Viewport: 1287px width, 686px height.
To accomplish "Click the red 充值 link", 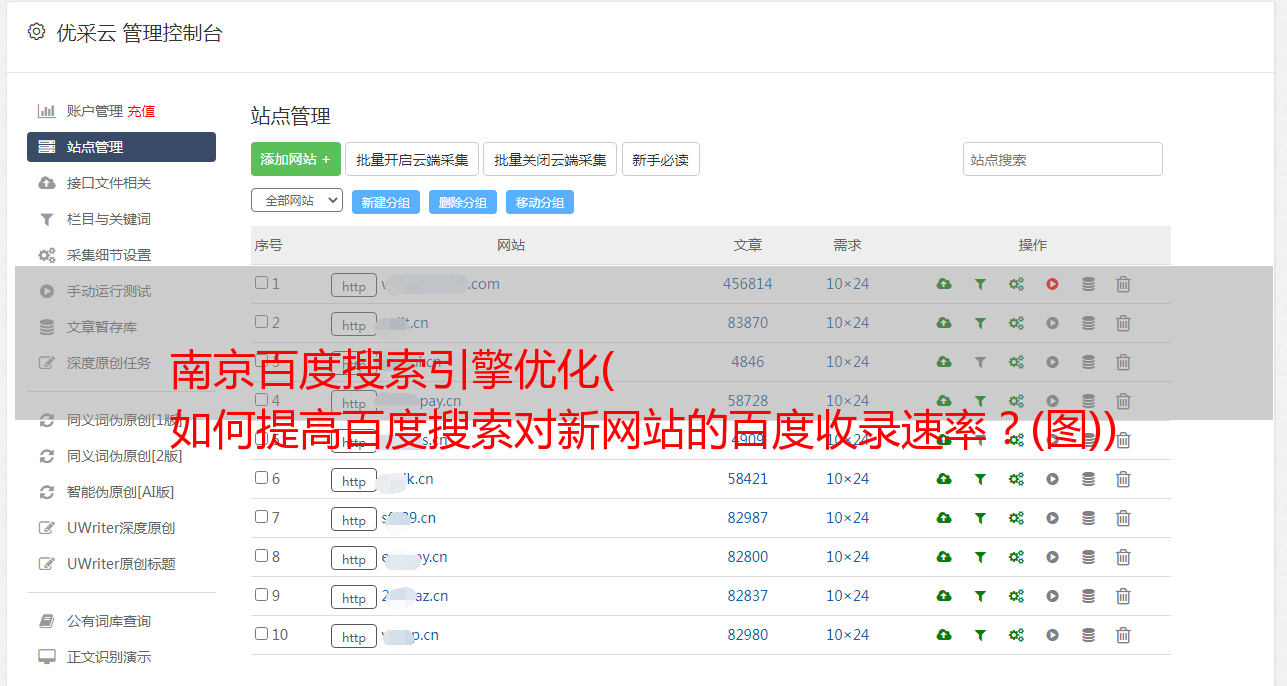I will (x=141, y=111).
